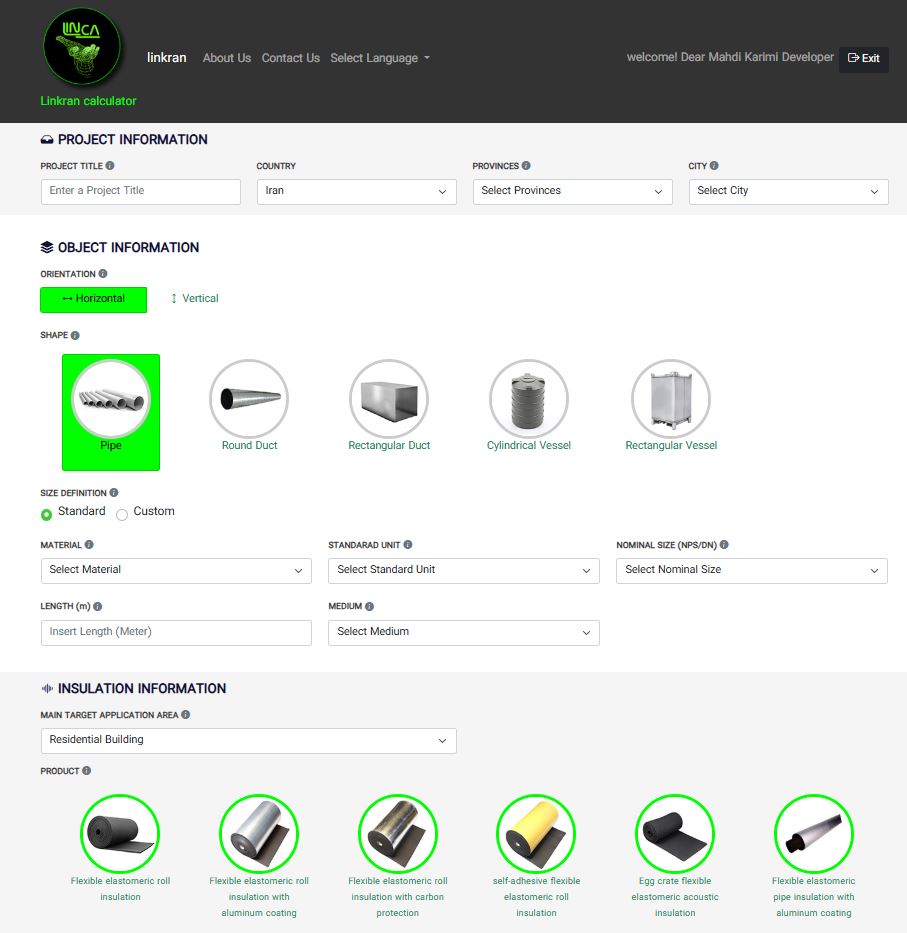Open the Country dropdown

(x=356, y=192)
